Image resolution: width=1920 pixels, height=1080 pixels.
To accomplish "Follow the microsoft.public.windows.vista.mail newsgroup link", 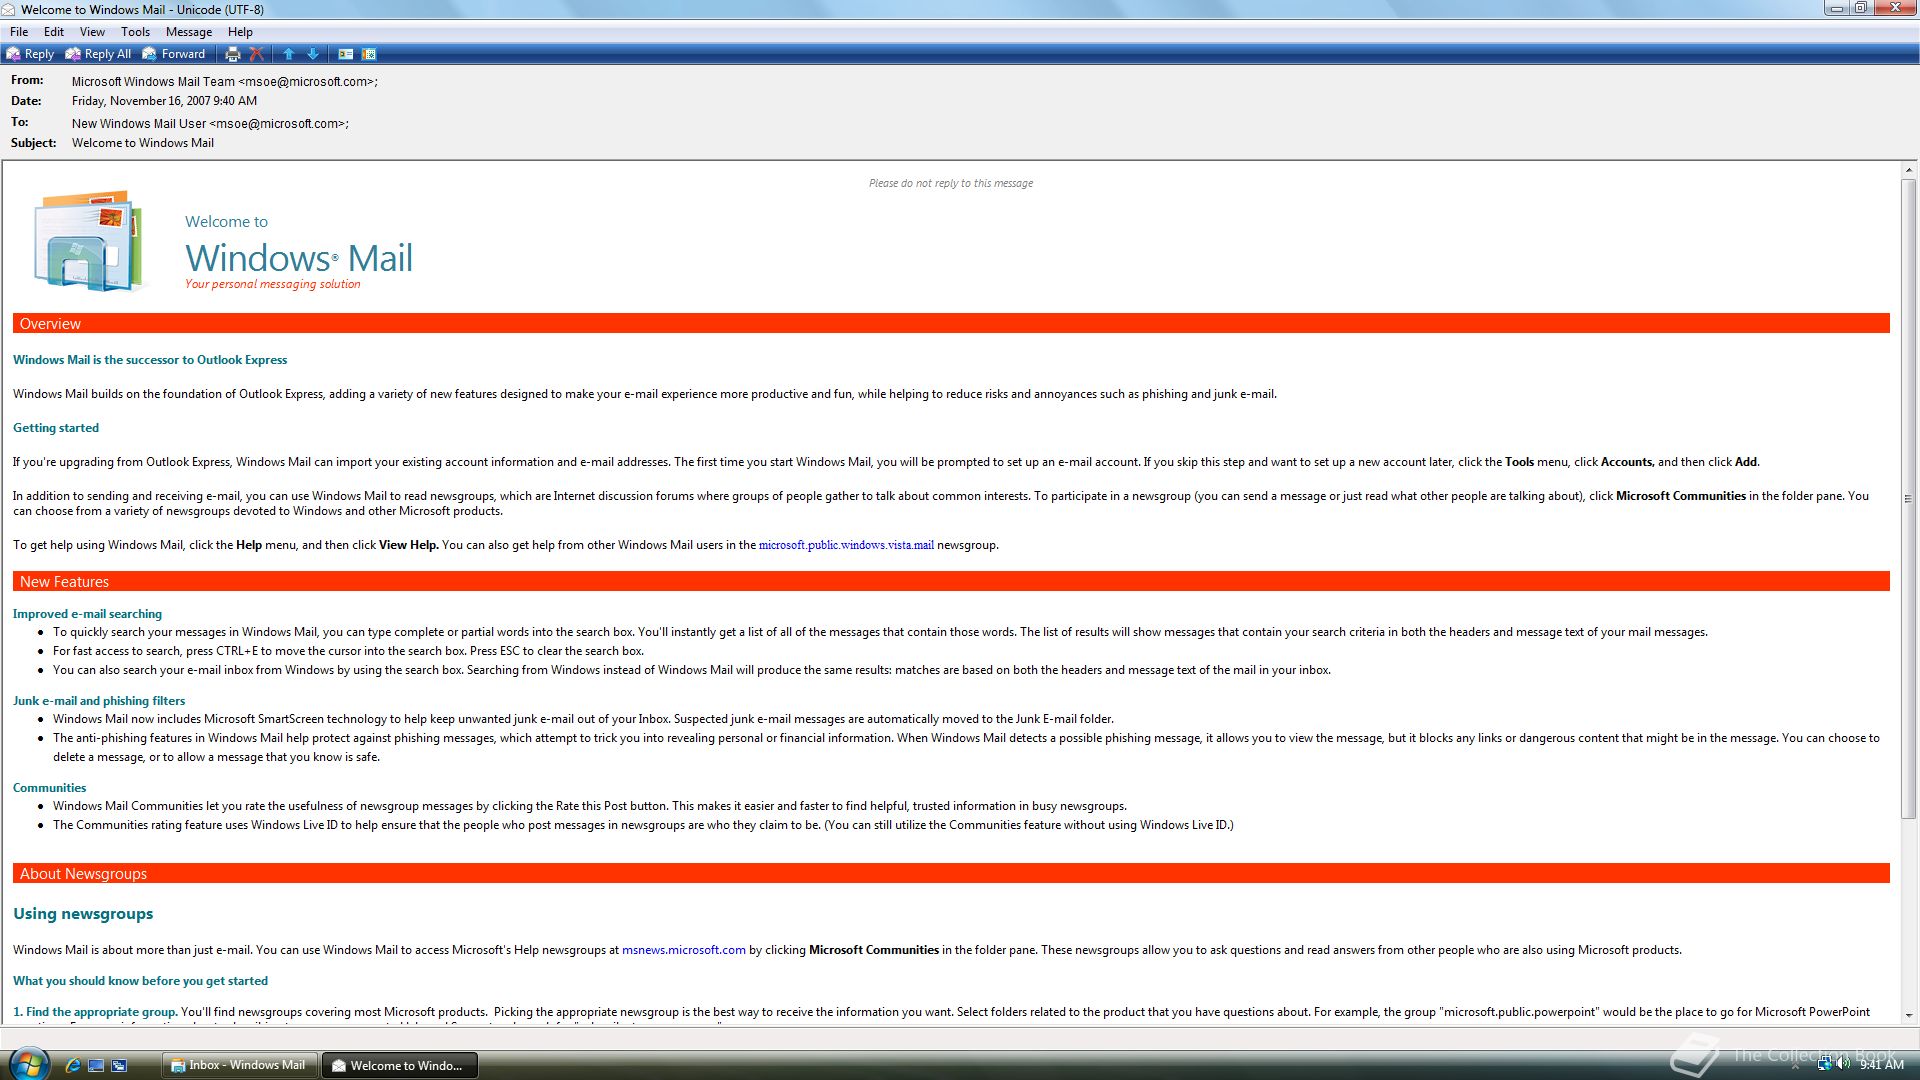I will 846,545.
